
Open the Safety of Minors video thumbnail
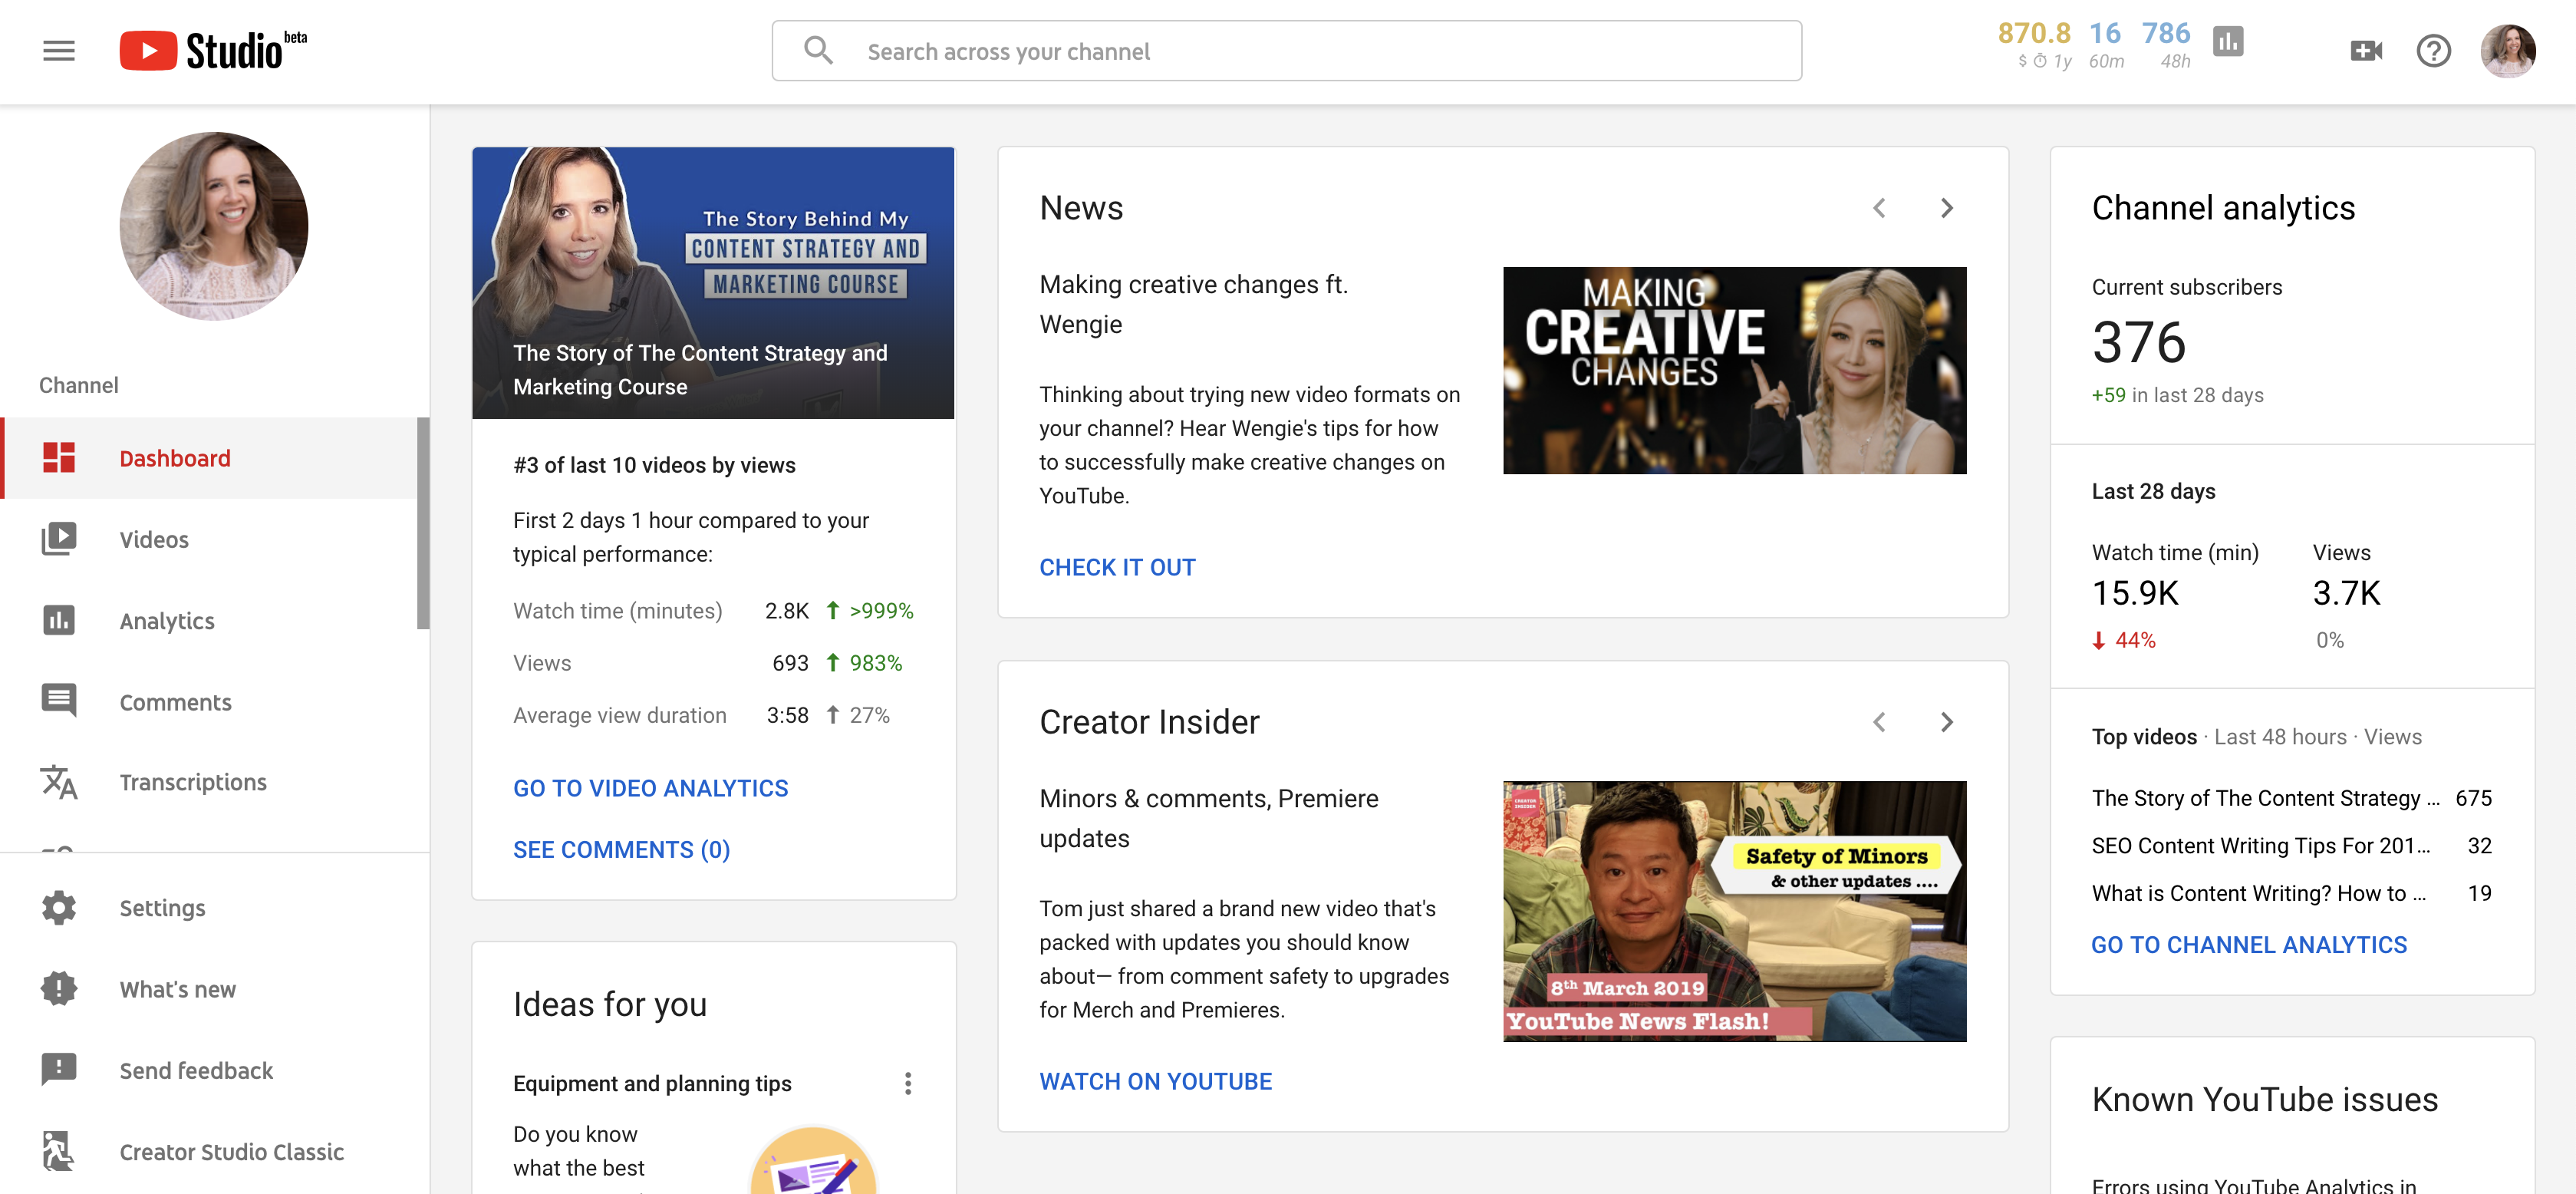click(x=1734, y=911)
